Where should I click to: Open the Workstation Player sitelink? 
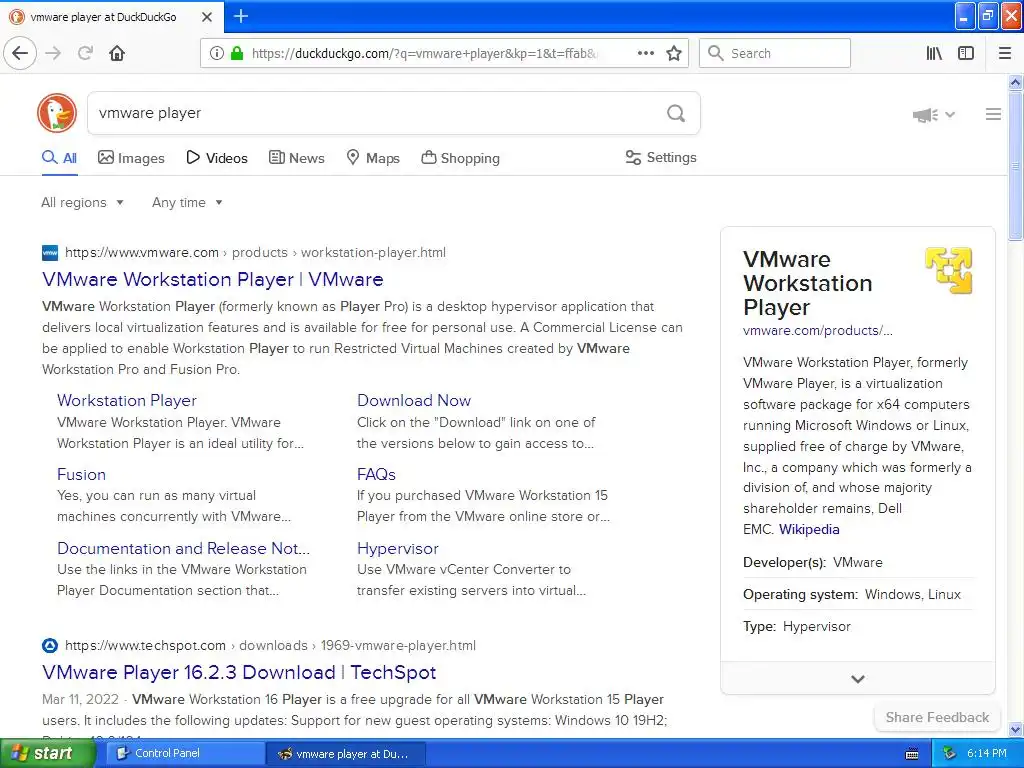127,400
